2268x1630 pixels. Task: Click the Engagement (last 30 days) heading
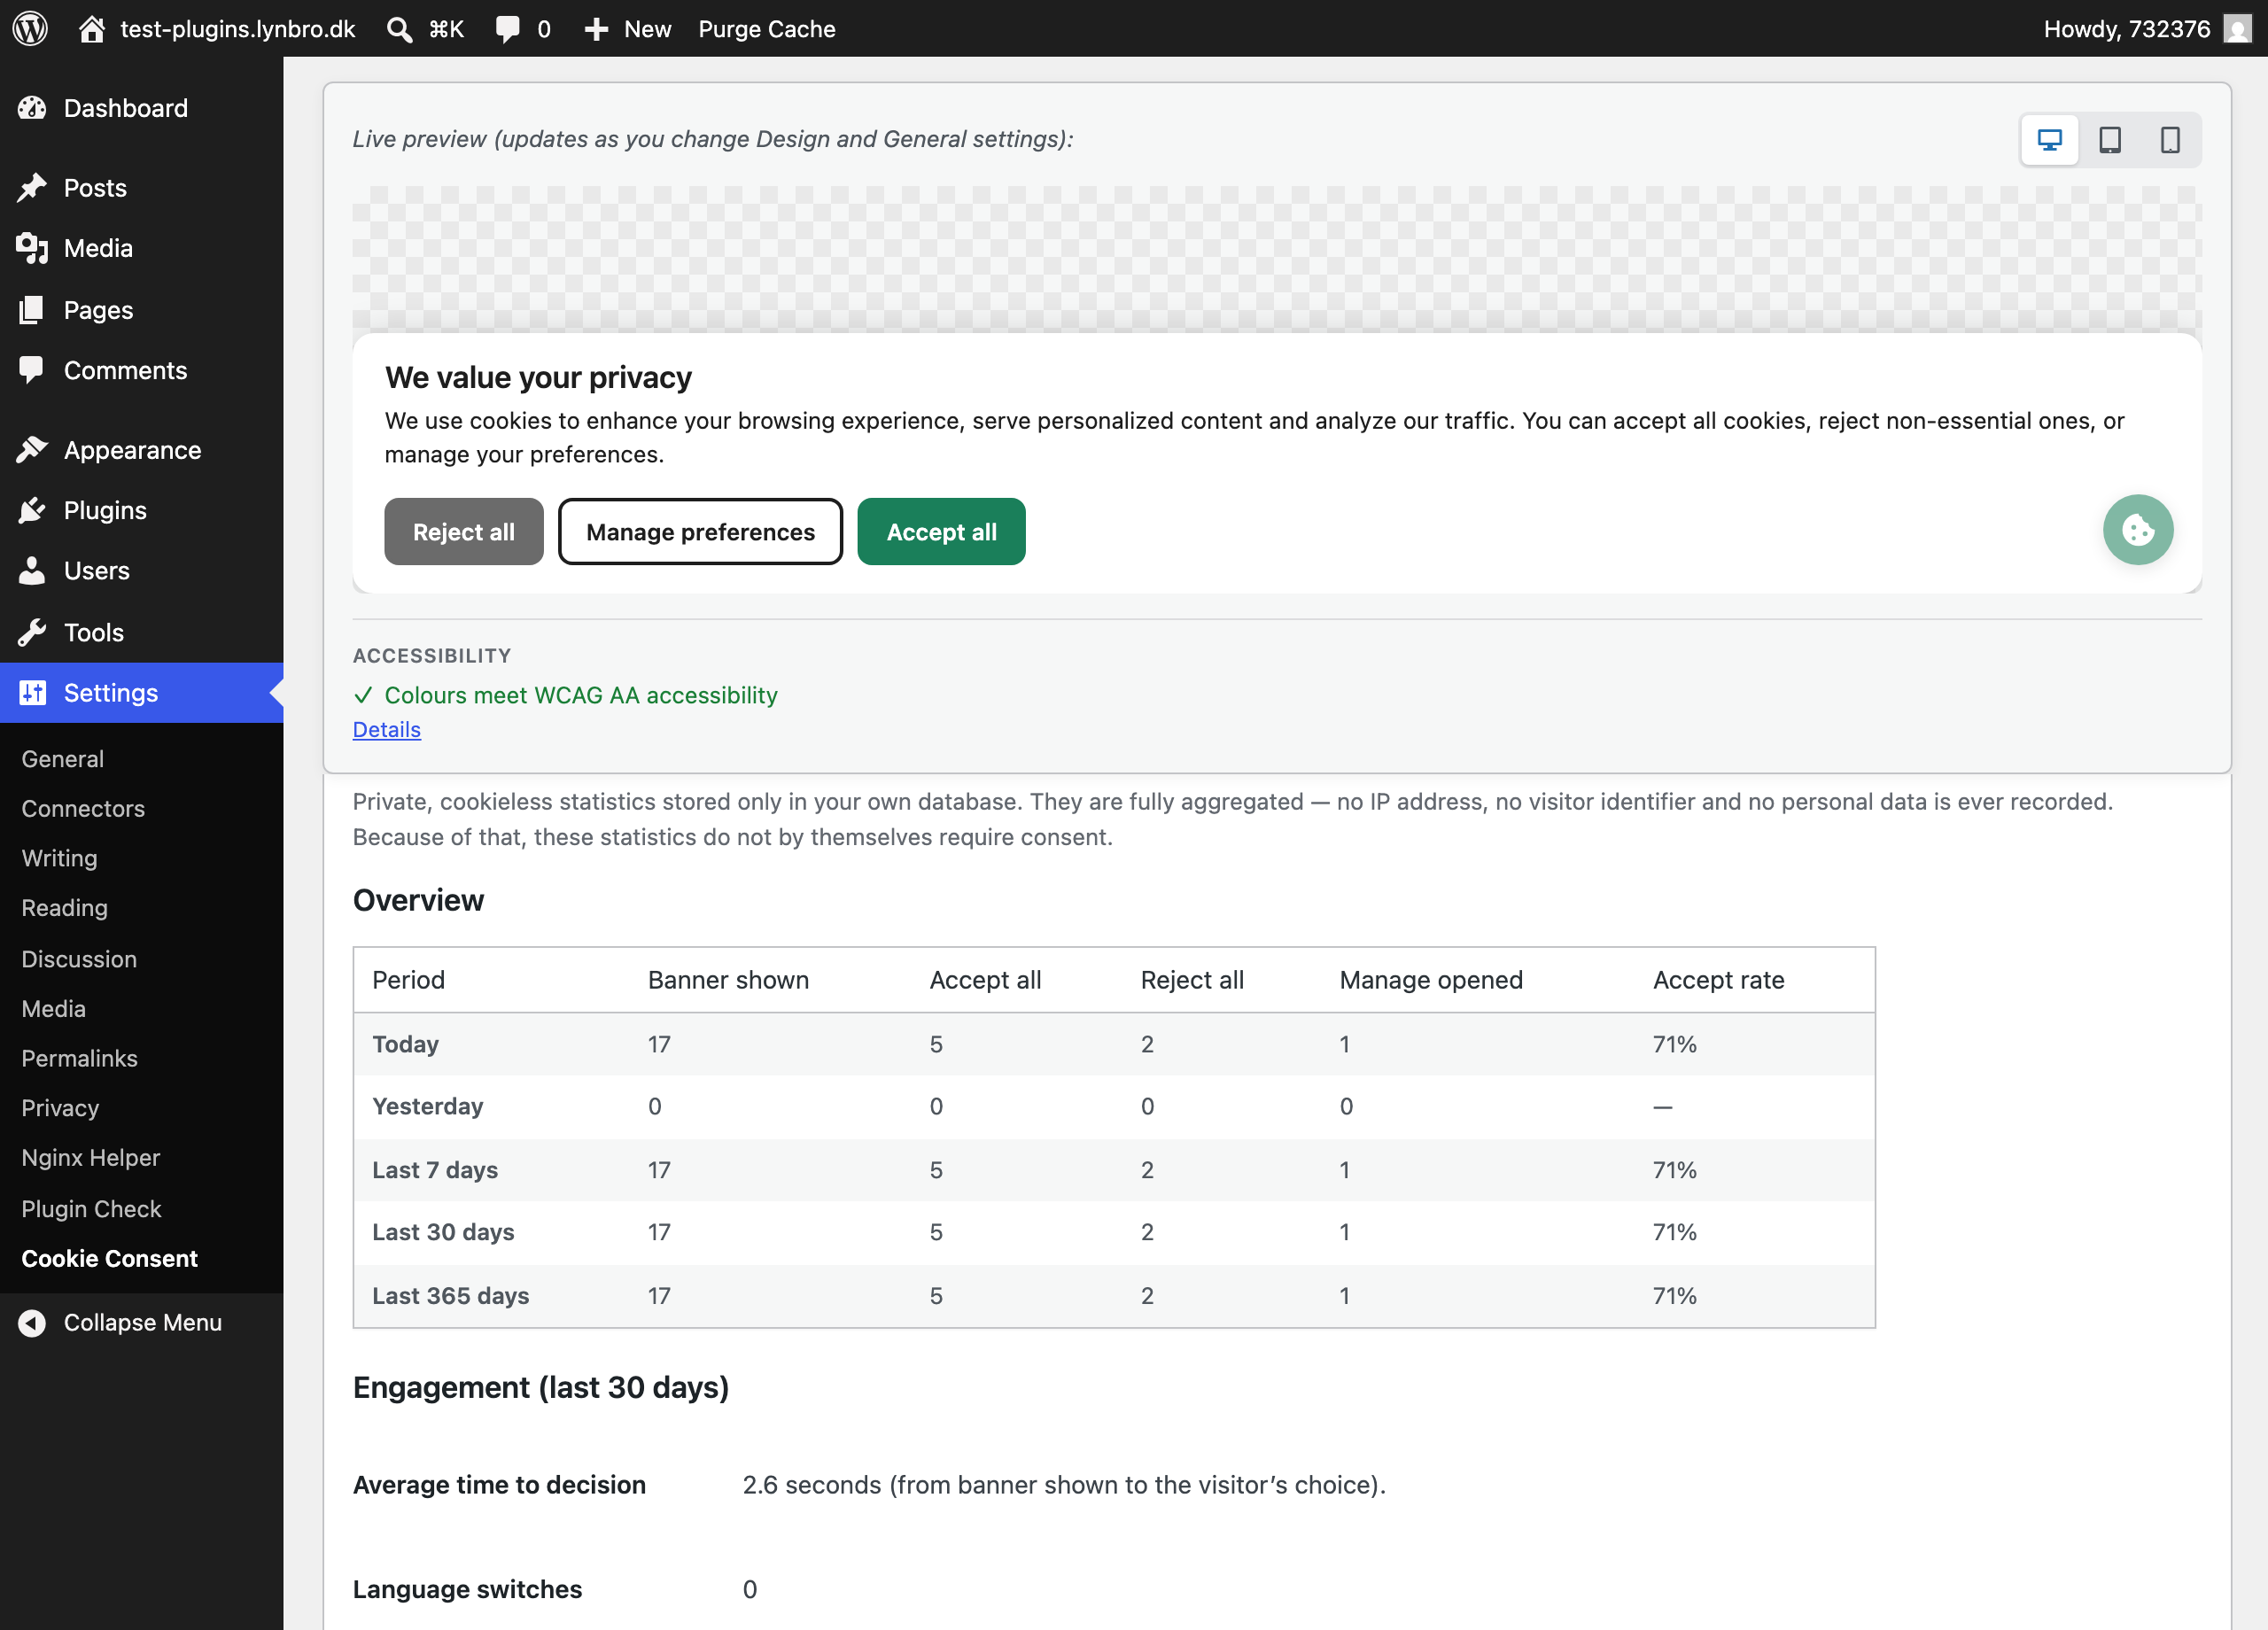coord(541,1388)
